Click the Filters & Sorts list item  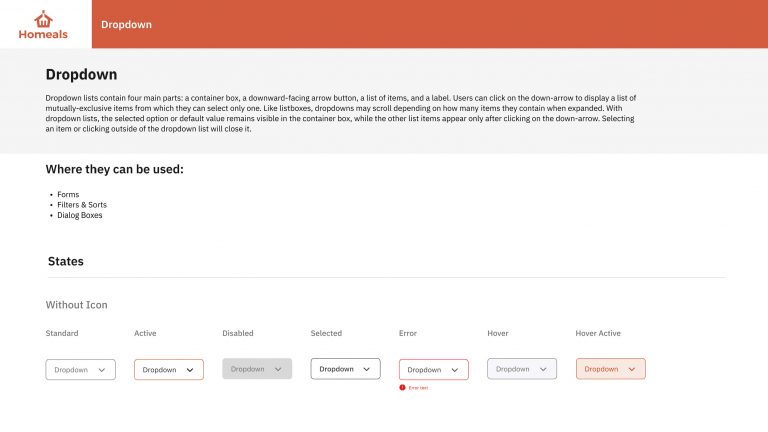82,205
